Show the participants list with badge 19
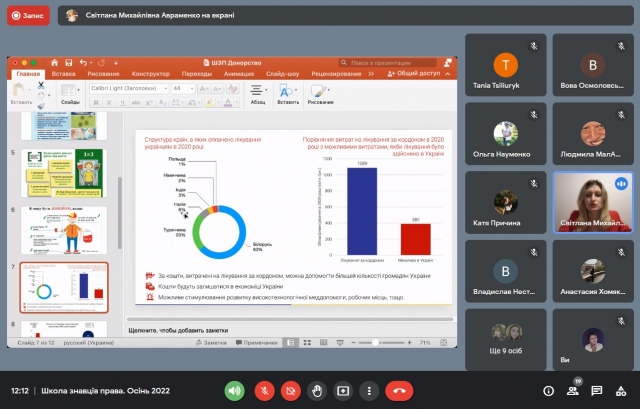 point(573,391)
